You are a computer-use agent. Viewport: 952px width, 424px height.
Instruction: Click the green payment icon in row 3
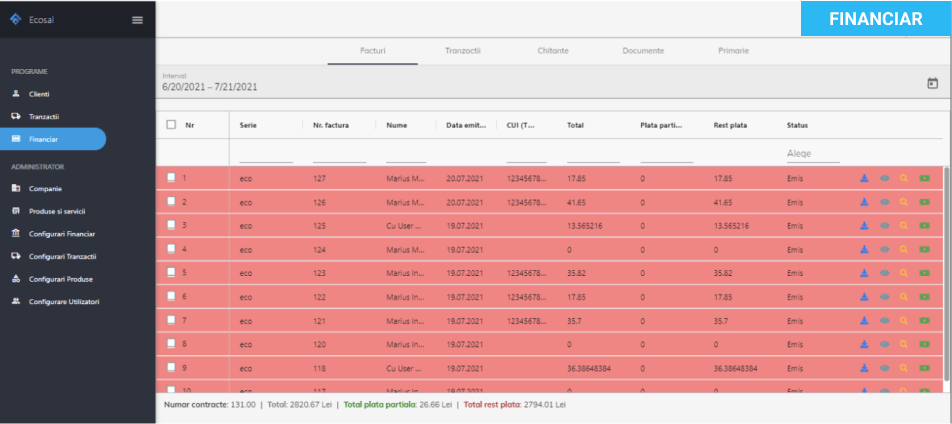924,225
